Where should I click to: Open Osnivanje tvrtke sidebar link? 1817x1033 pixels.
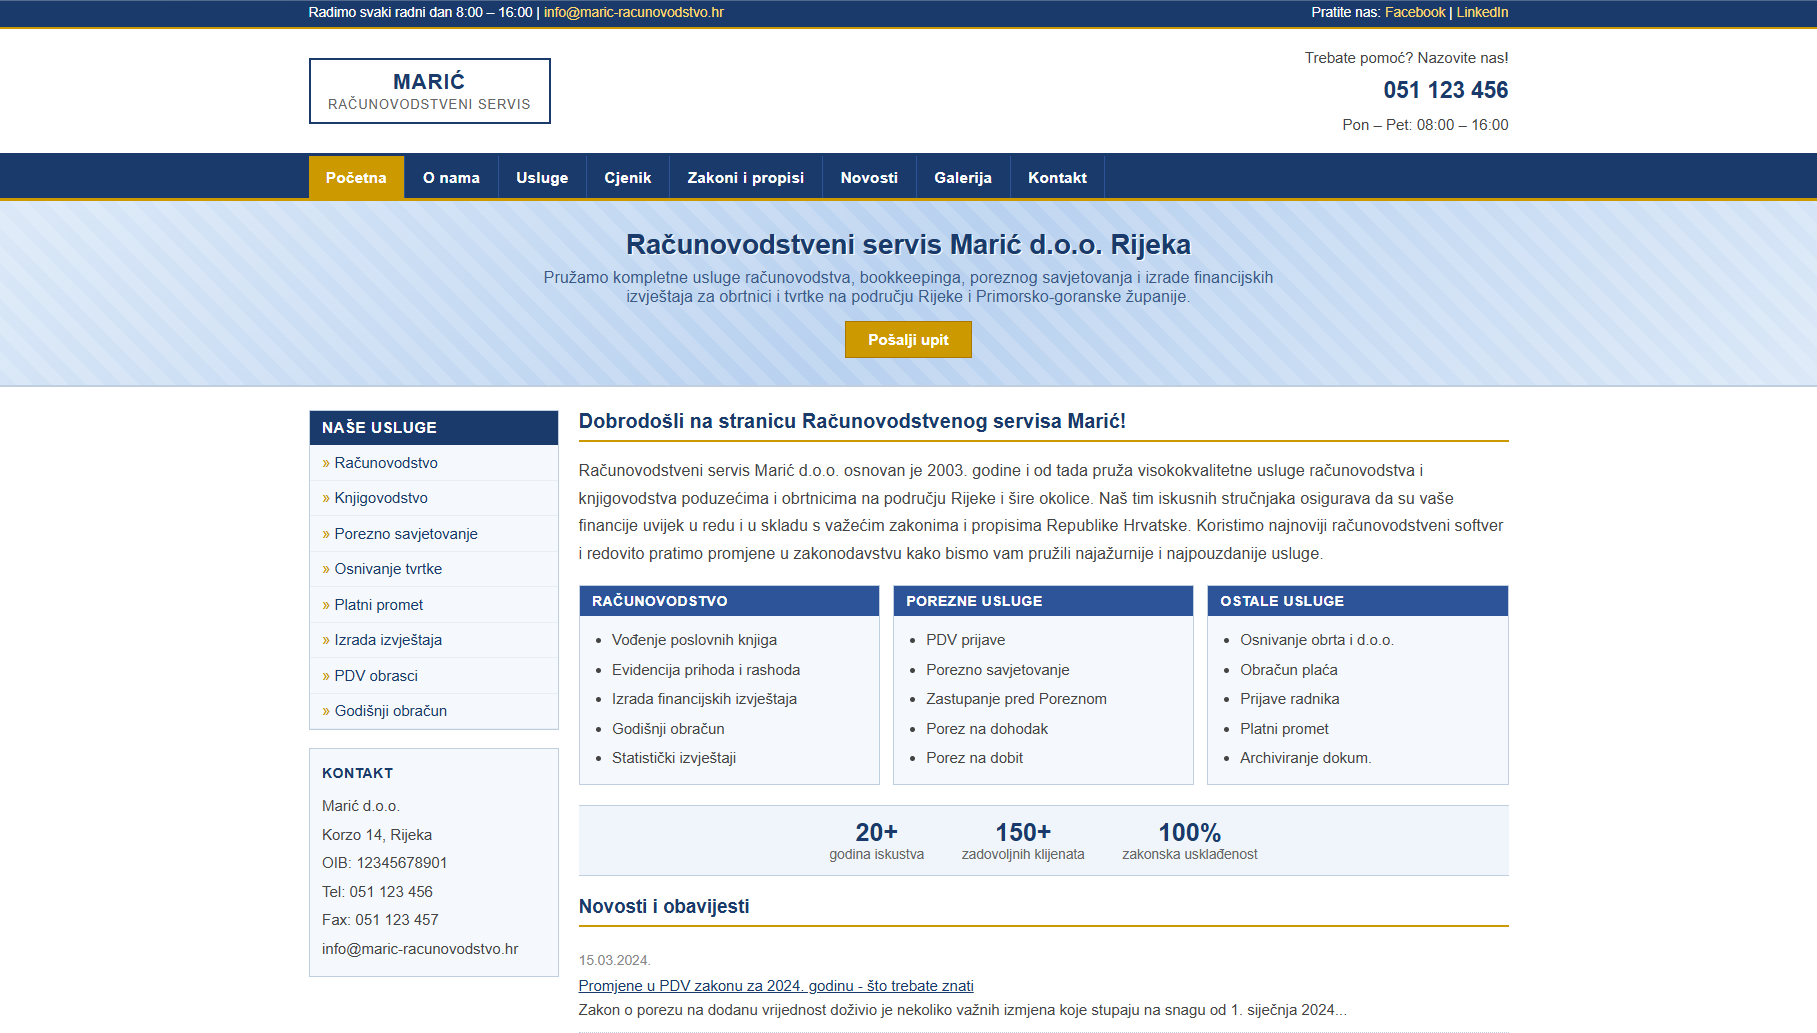point(434,569)
